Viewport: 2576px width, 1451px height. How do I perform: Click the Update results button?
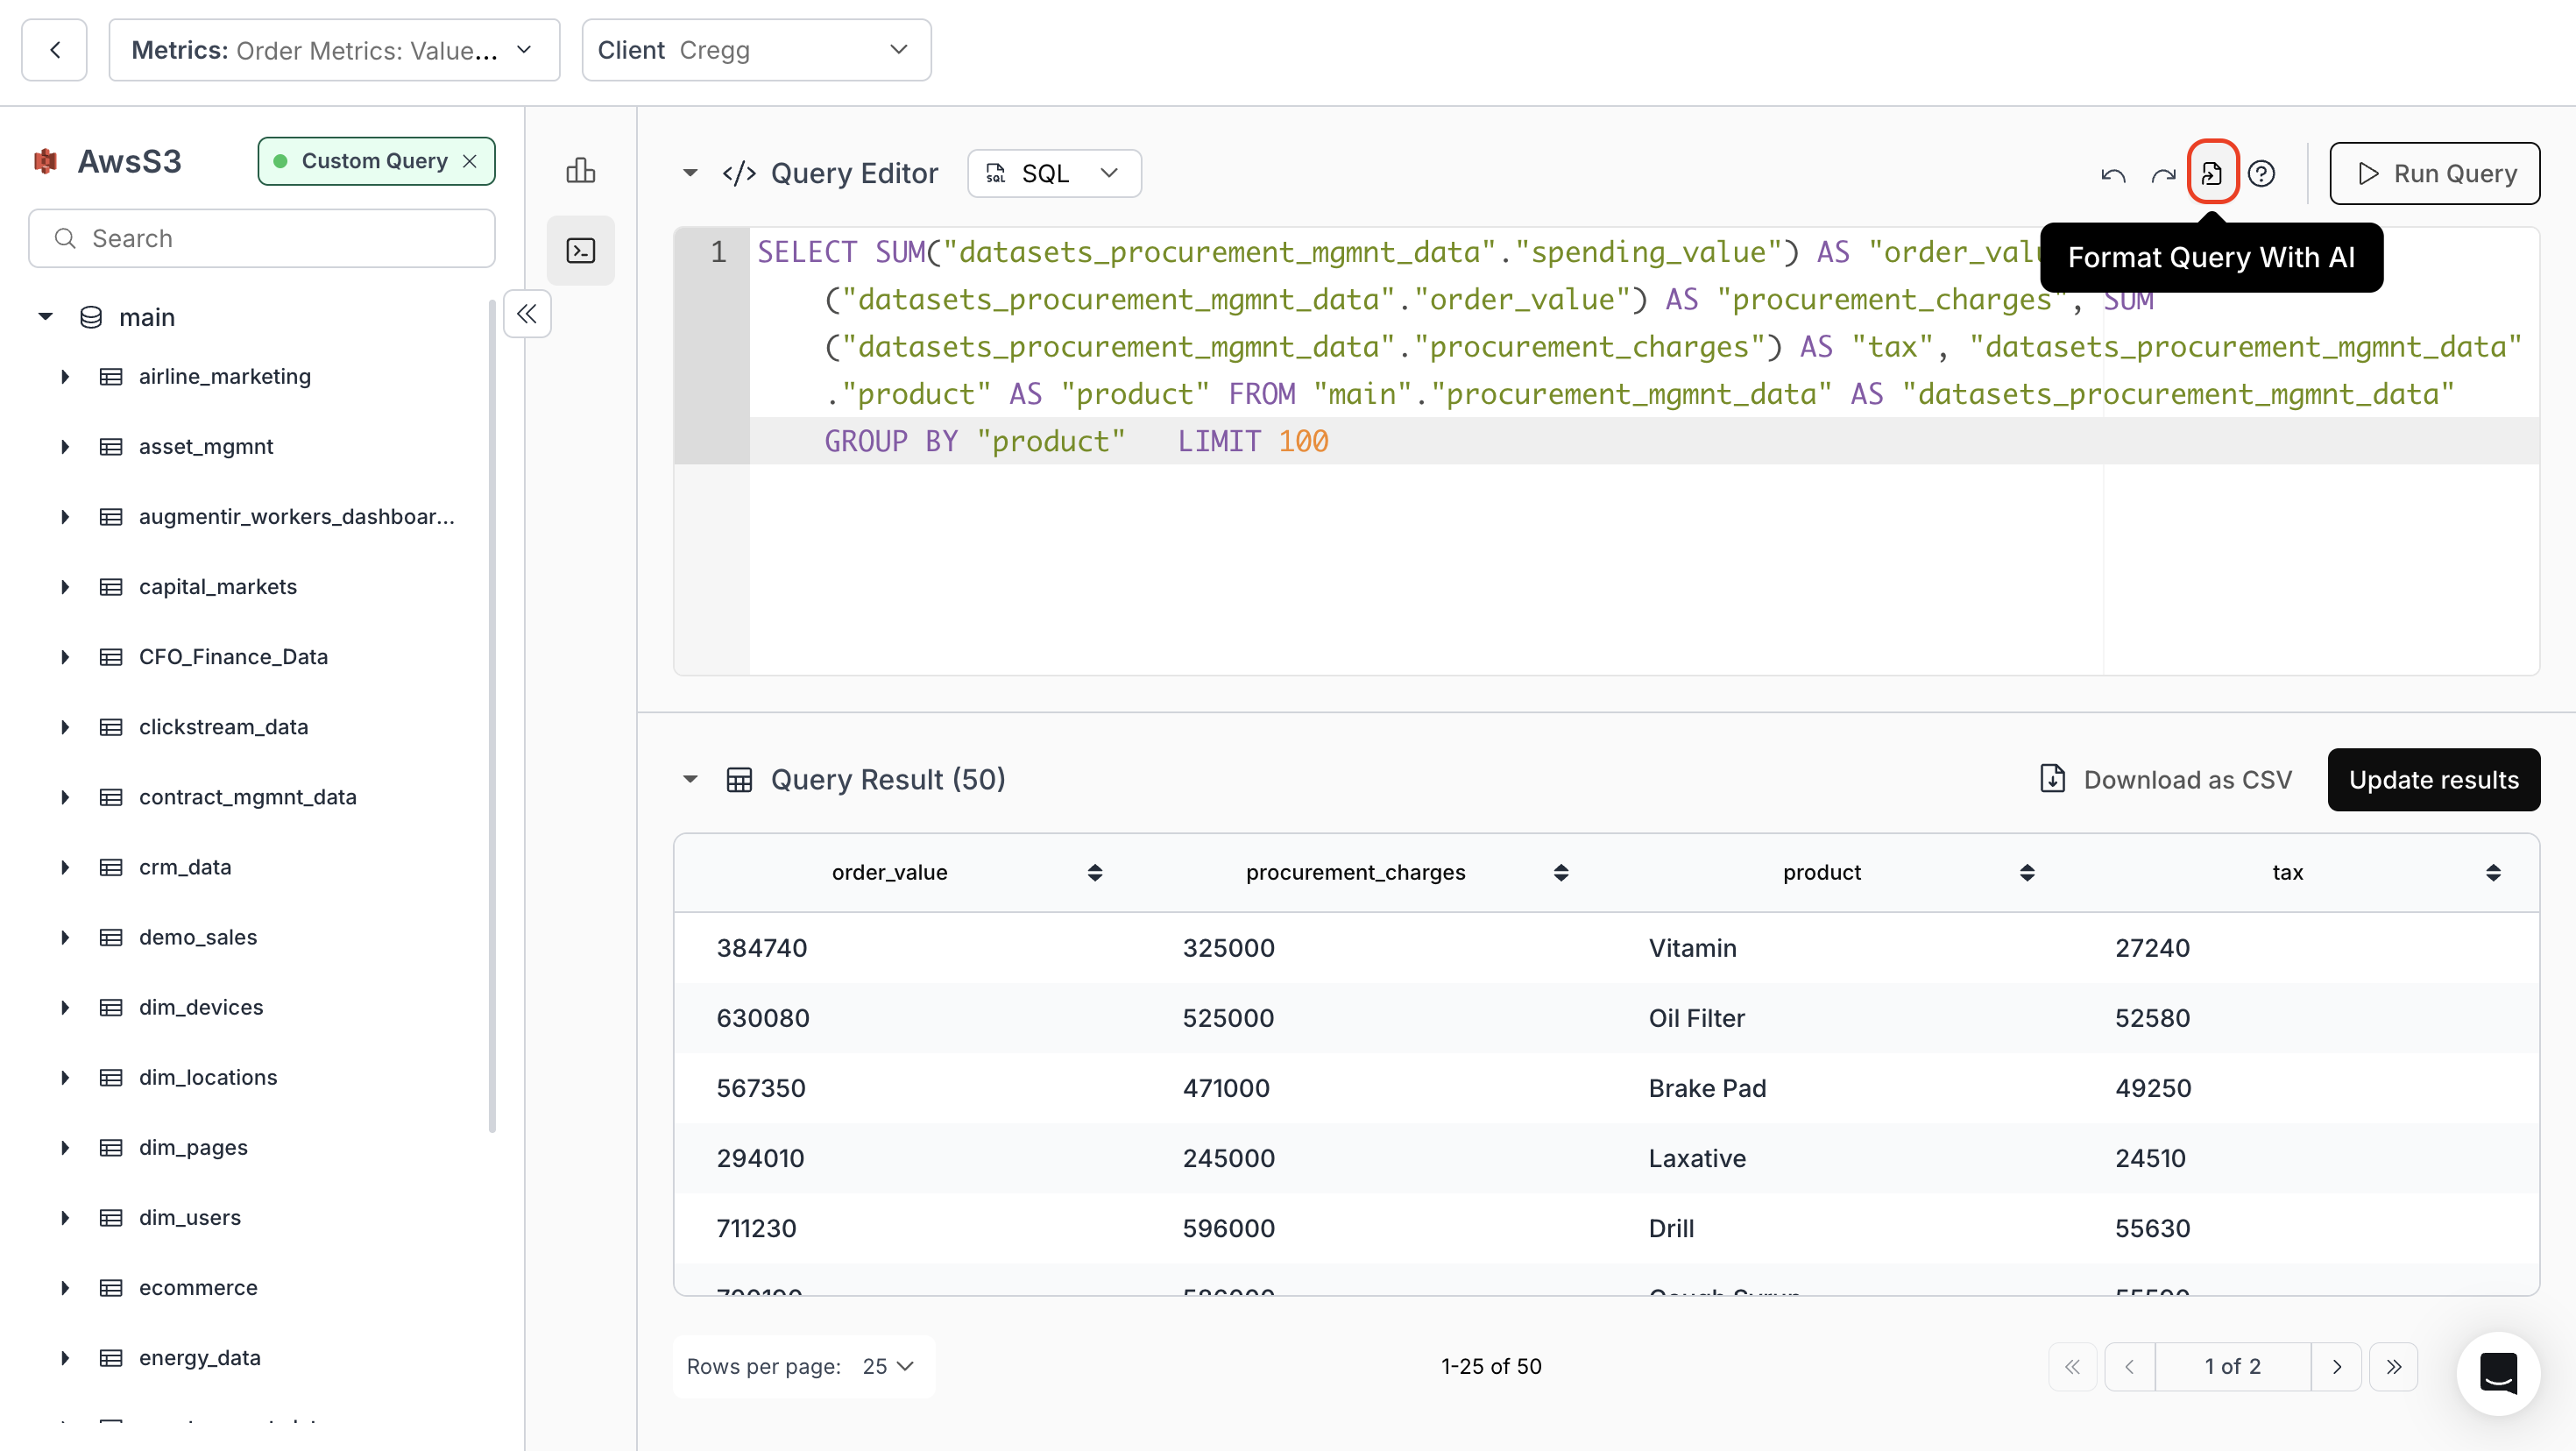(2434, 779)
